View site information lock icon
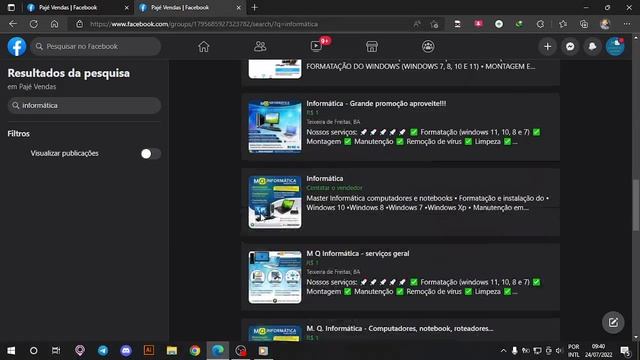This screenshot has width=640, height=360. tap(80, 24)
